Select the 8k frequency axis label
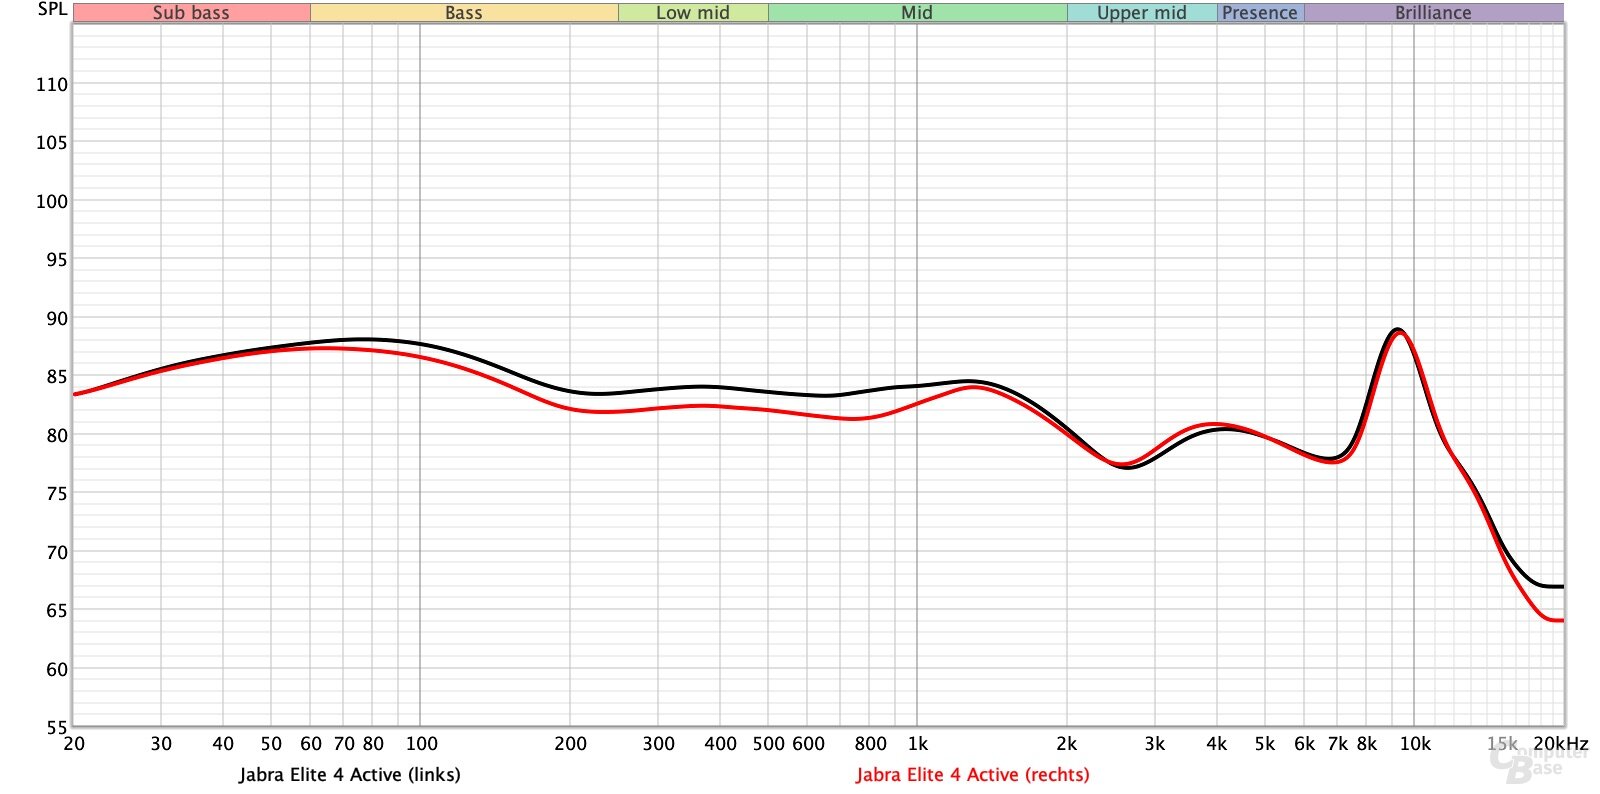Image resolution: width=1600 pixels, height=794 pixels. coord(1367,743)
